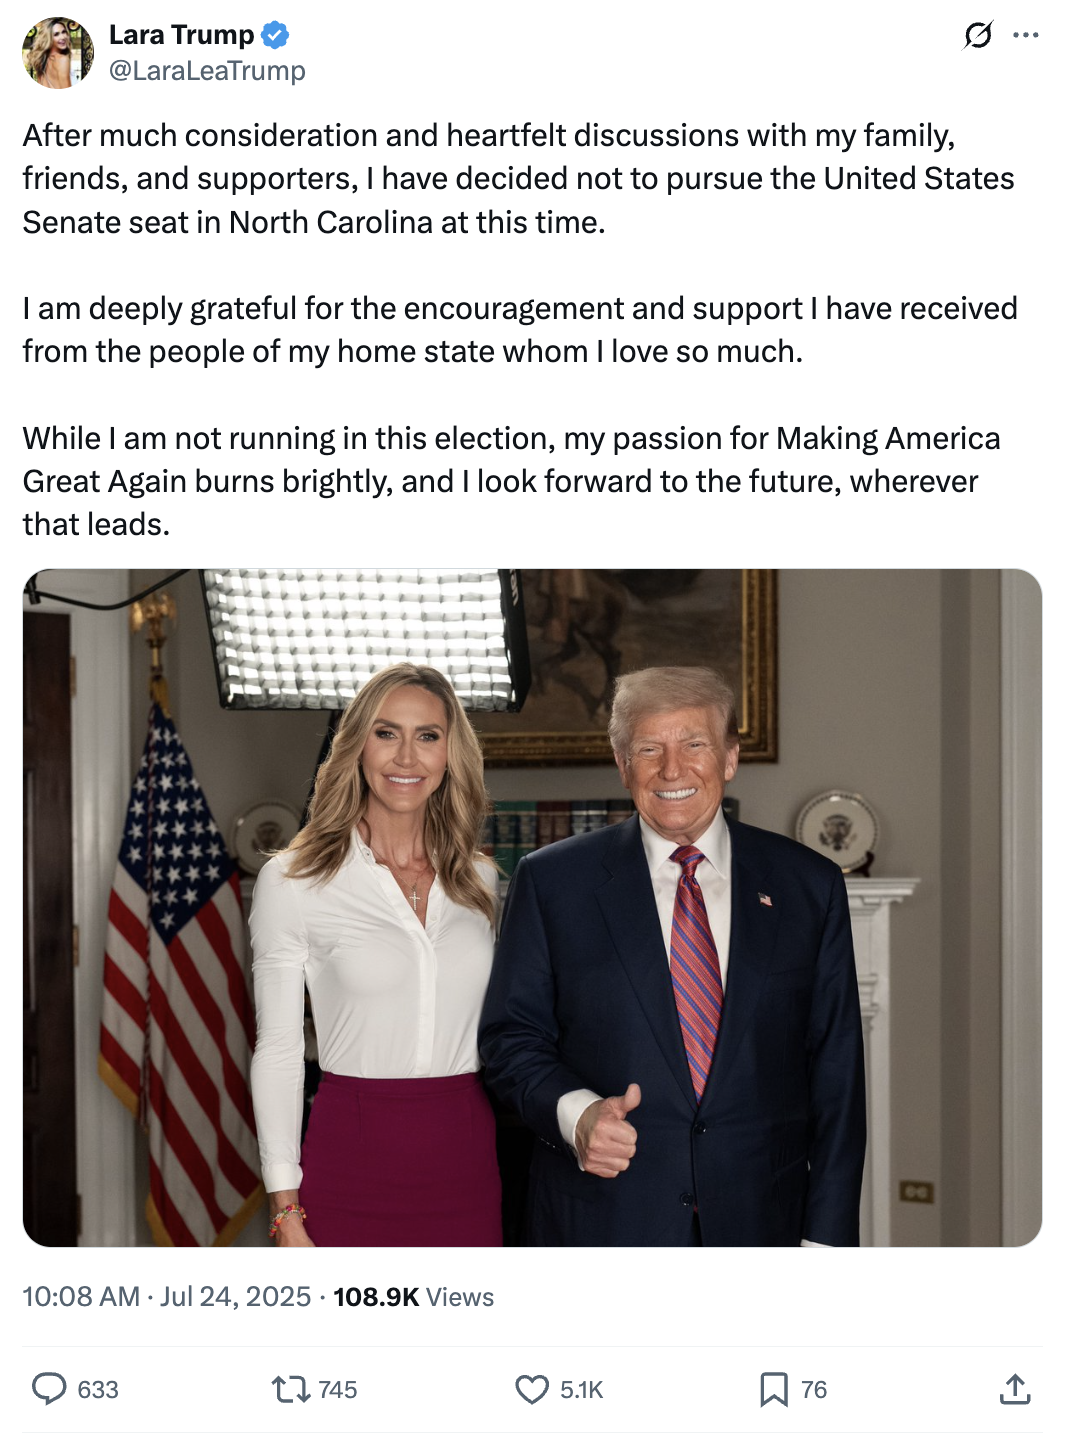The height and width of the screenshot is (1442, 1070).
Task: Click the 5.1K likes count
Action: click(581, 1390)
